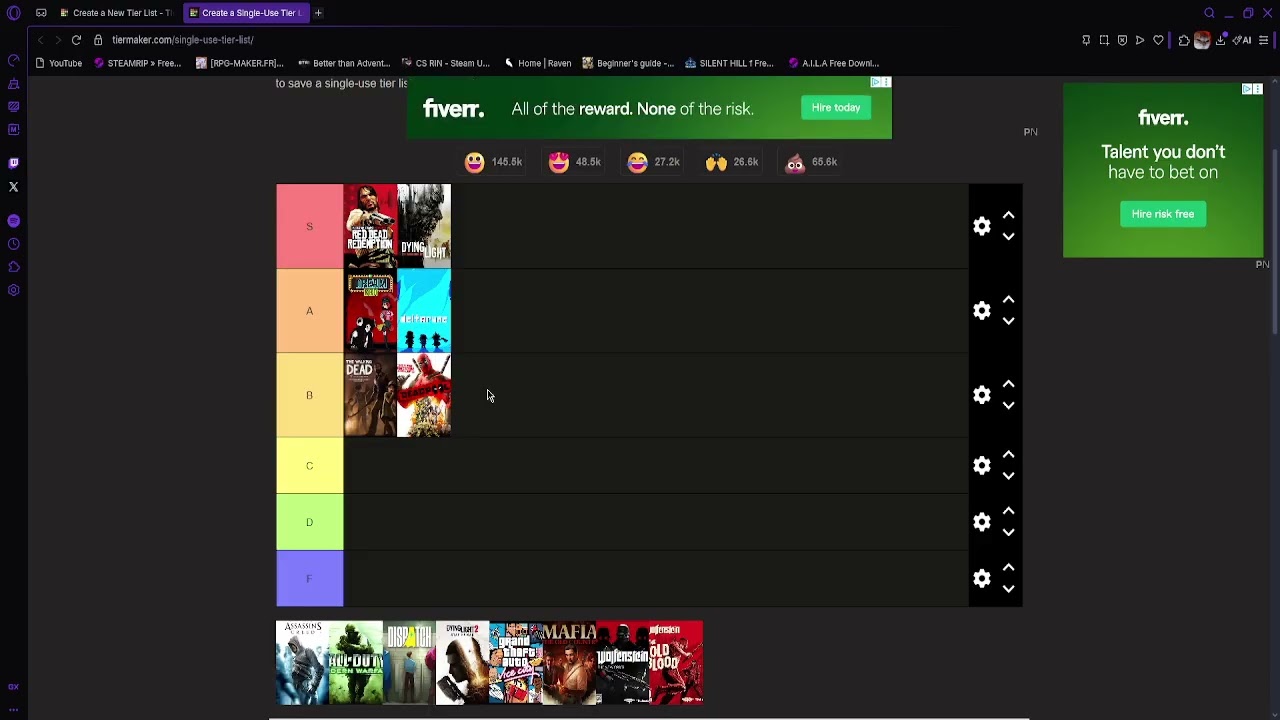1280x720 pixels.
Task: Switch to Create a New Tier List tab
Action: pyautogui.click(x=116, y=13)
